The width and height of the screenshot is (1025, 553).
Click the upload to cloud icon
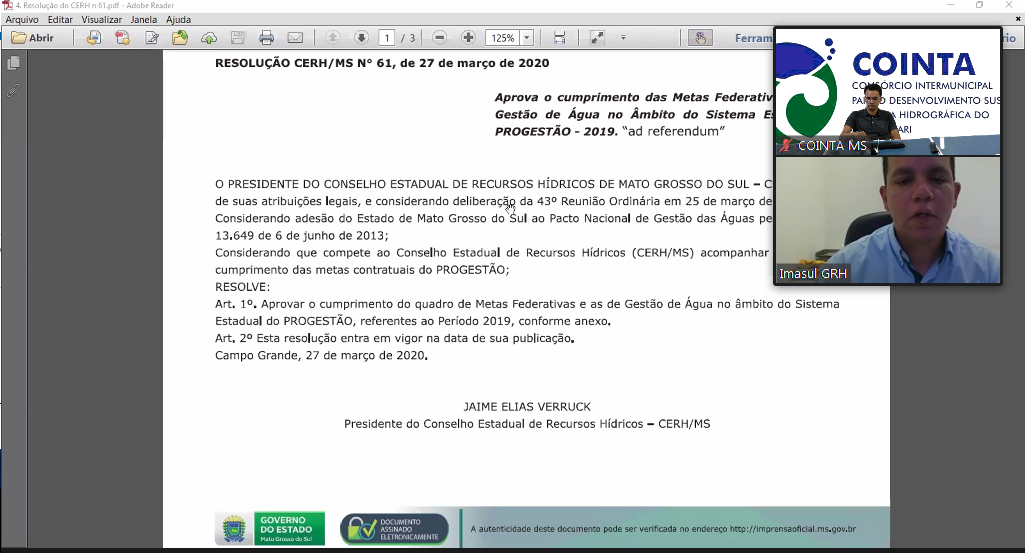tap(209, 38)
